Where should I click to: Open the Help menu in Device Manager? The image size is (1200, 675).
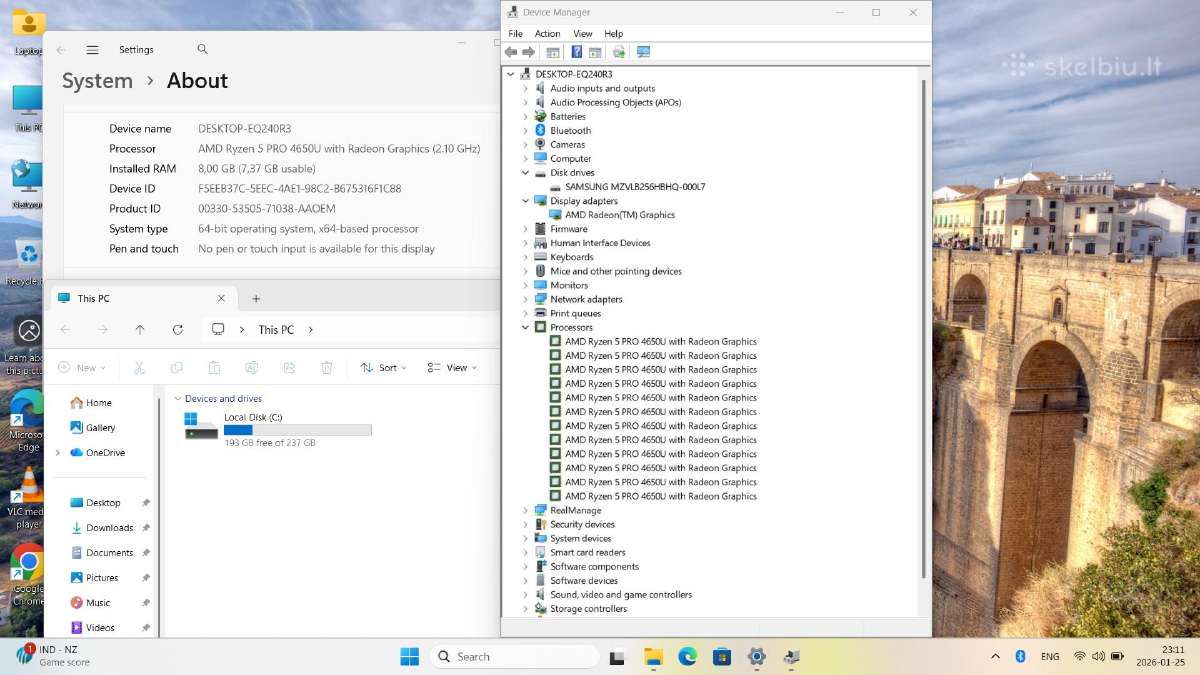(613, 34)
